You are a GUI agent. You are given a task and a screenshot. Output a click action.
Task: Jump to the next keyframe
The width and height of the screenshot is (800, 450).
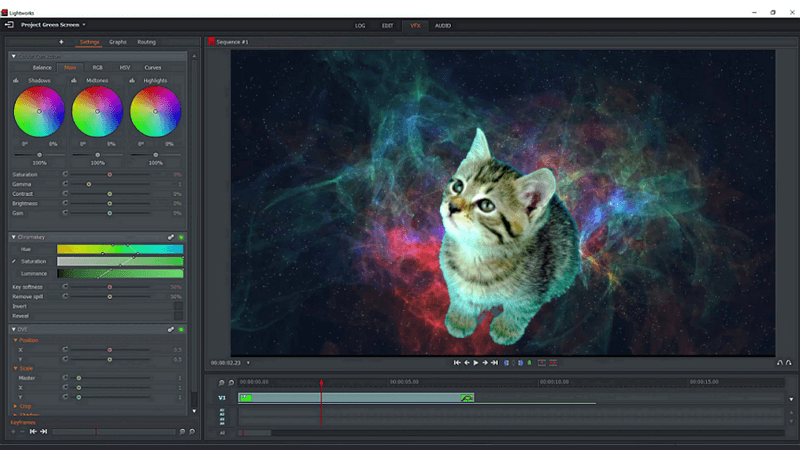click(44, 432)
